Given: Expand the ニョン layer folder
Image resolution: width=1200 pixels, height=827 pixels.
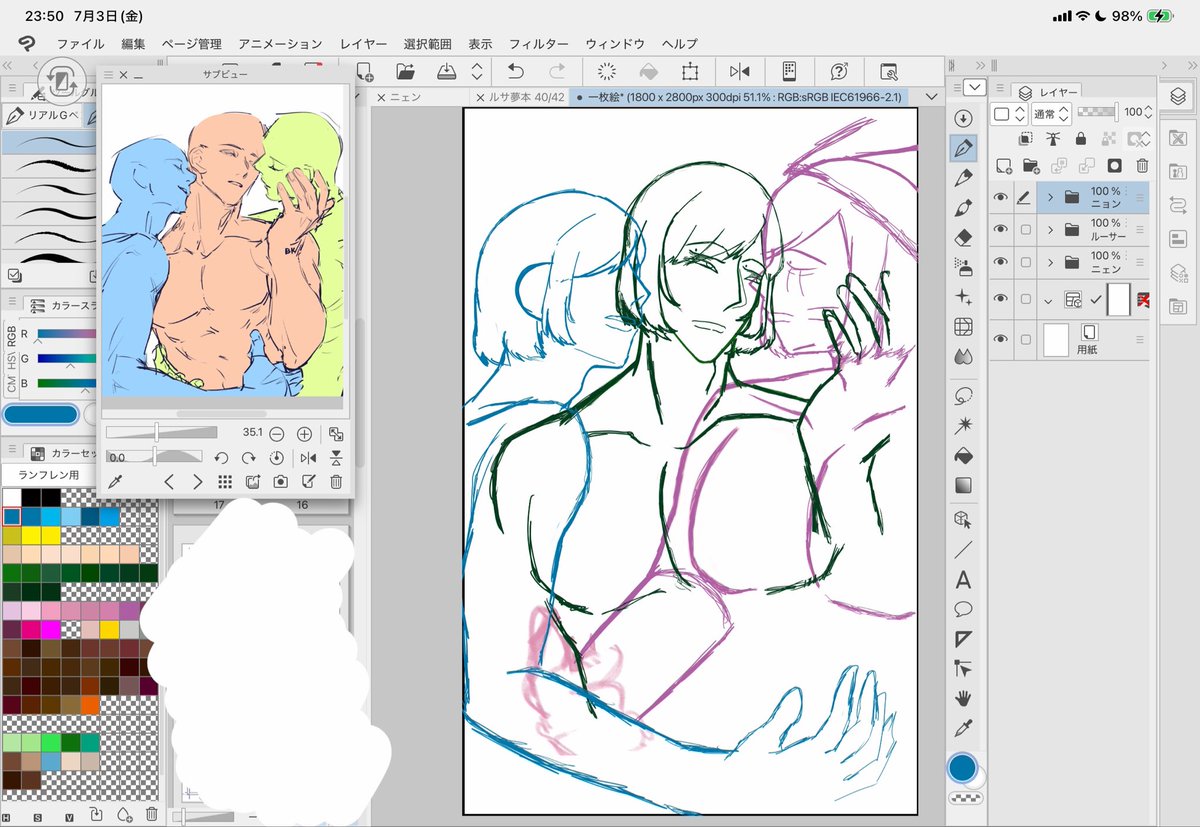Looking at the screenshot, I should pos(1050,198).
